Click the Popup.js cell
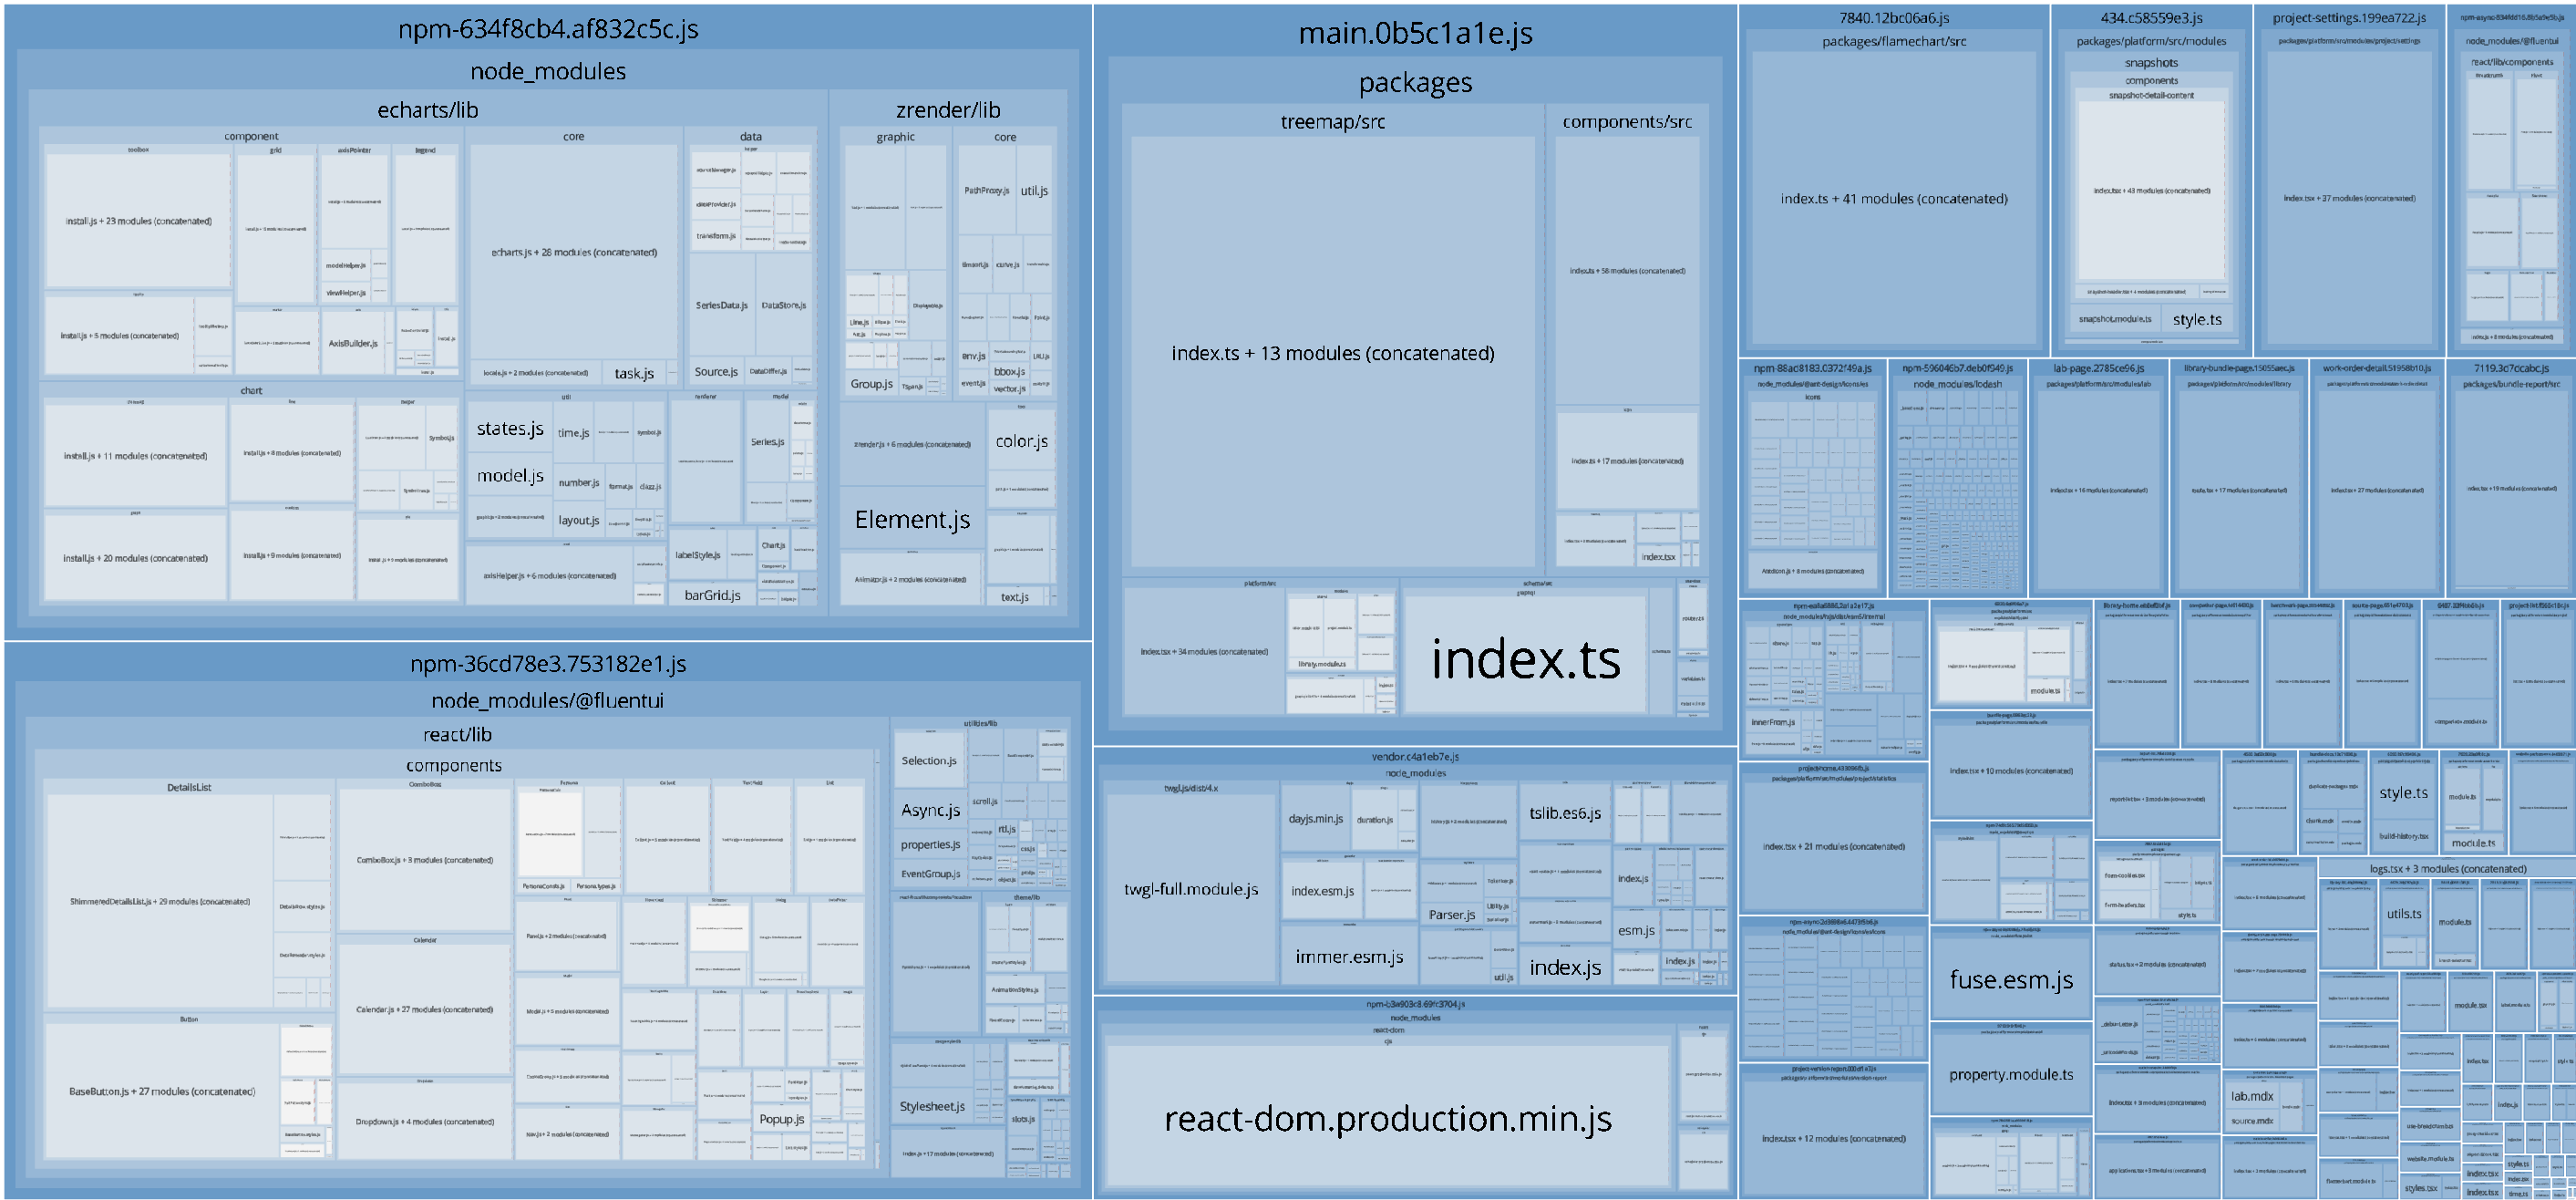Viewport: 2576px width, 1200px height. coord(781,1119)
